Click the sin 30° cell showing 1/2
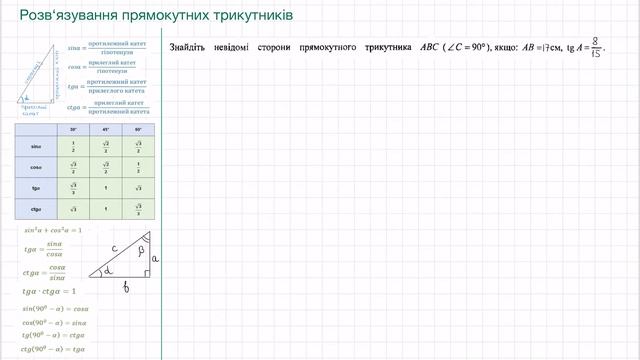 coord(73,146)
